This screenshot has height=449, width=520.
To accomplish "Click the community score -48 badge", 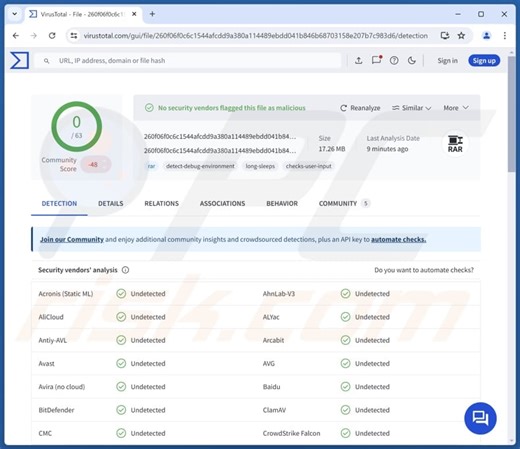I will coord(95,164).
